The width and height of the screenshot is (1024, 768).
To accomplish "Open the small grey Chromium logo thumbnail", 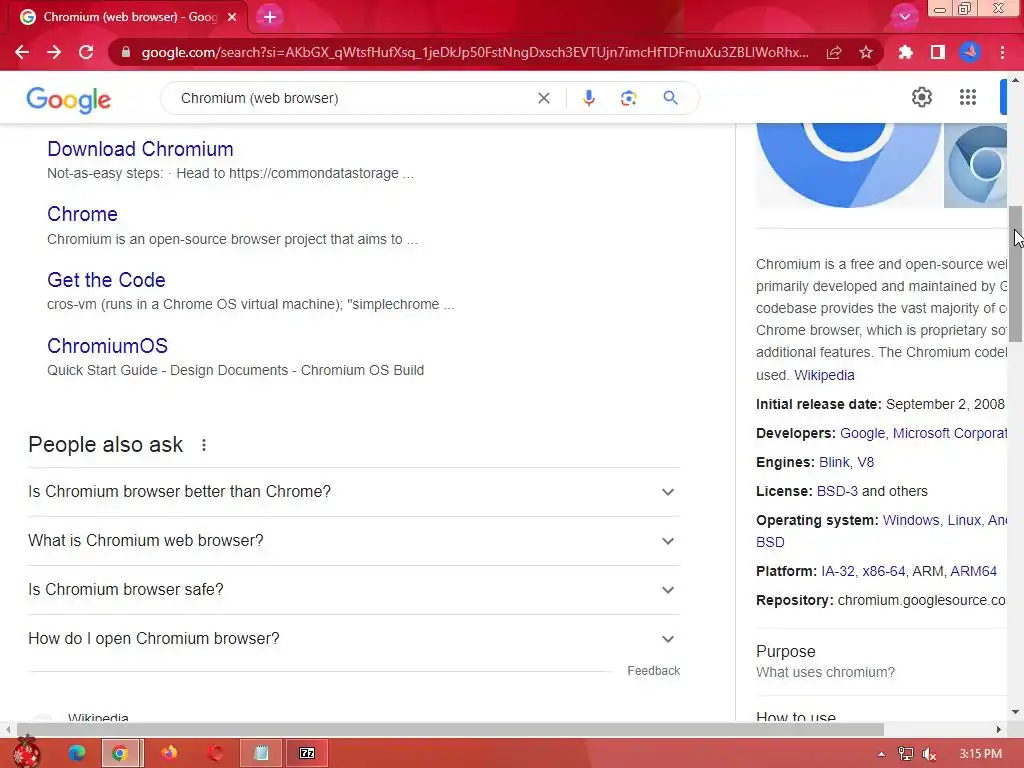I will click(x=976, y=167).
